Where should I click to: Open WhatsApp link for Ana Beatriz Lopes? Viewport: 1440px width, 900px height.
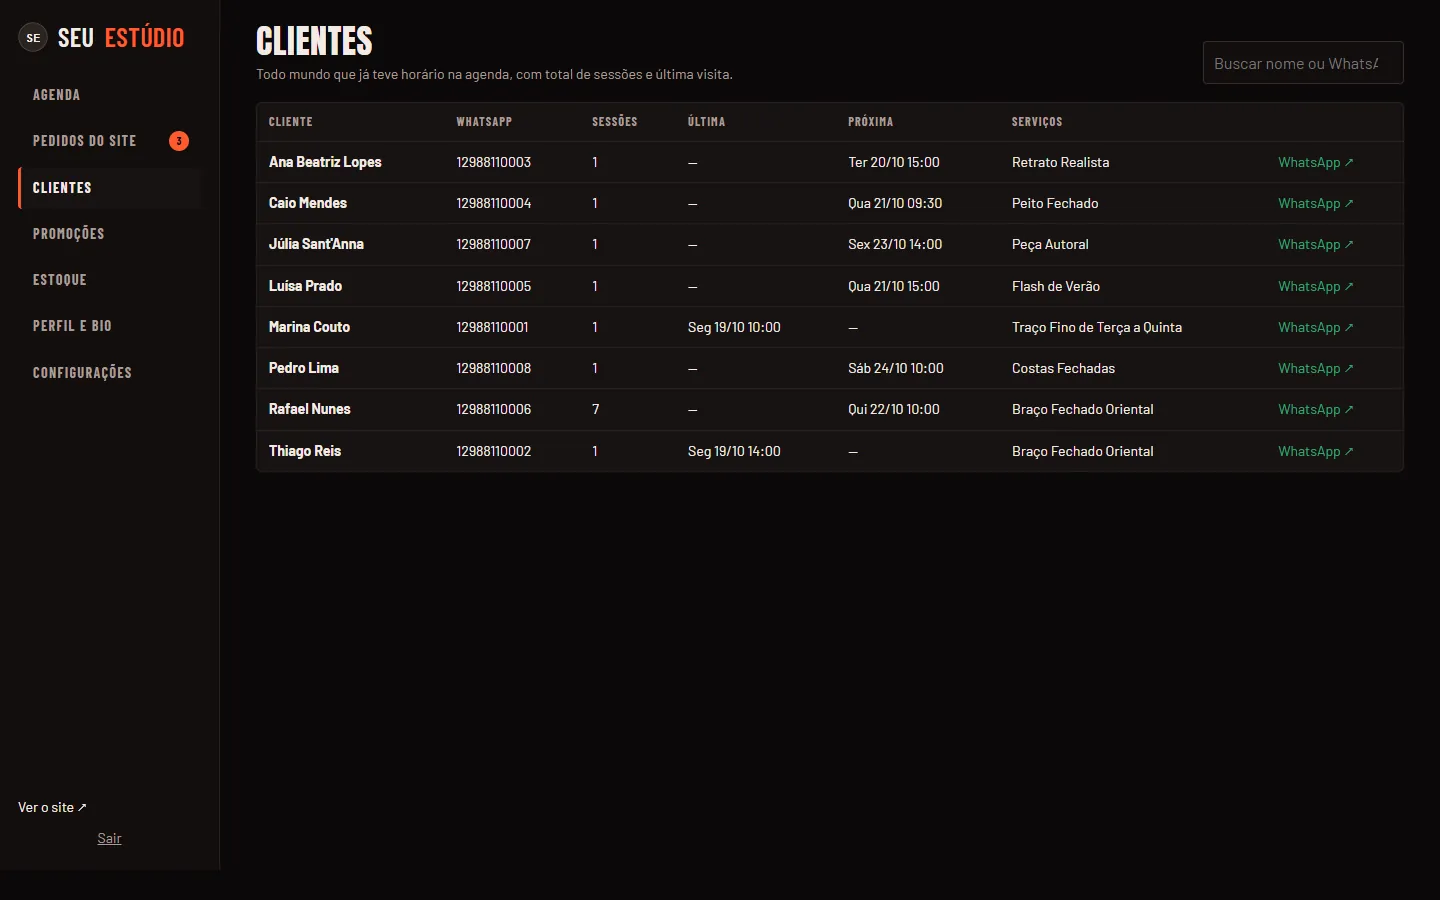tap(1315, 162)
